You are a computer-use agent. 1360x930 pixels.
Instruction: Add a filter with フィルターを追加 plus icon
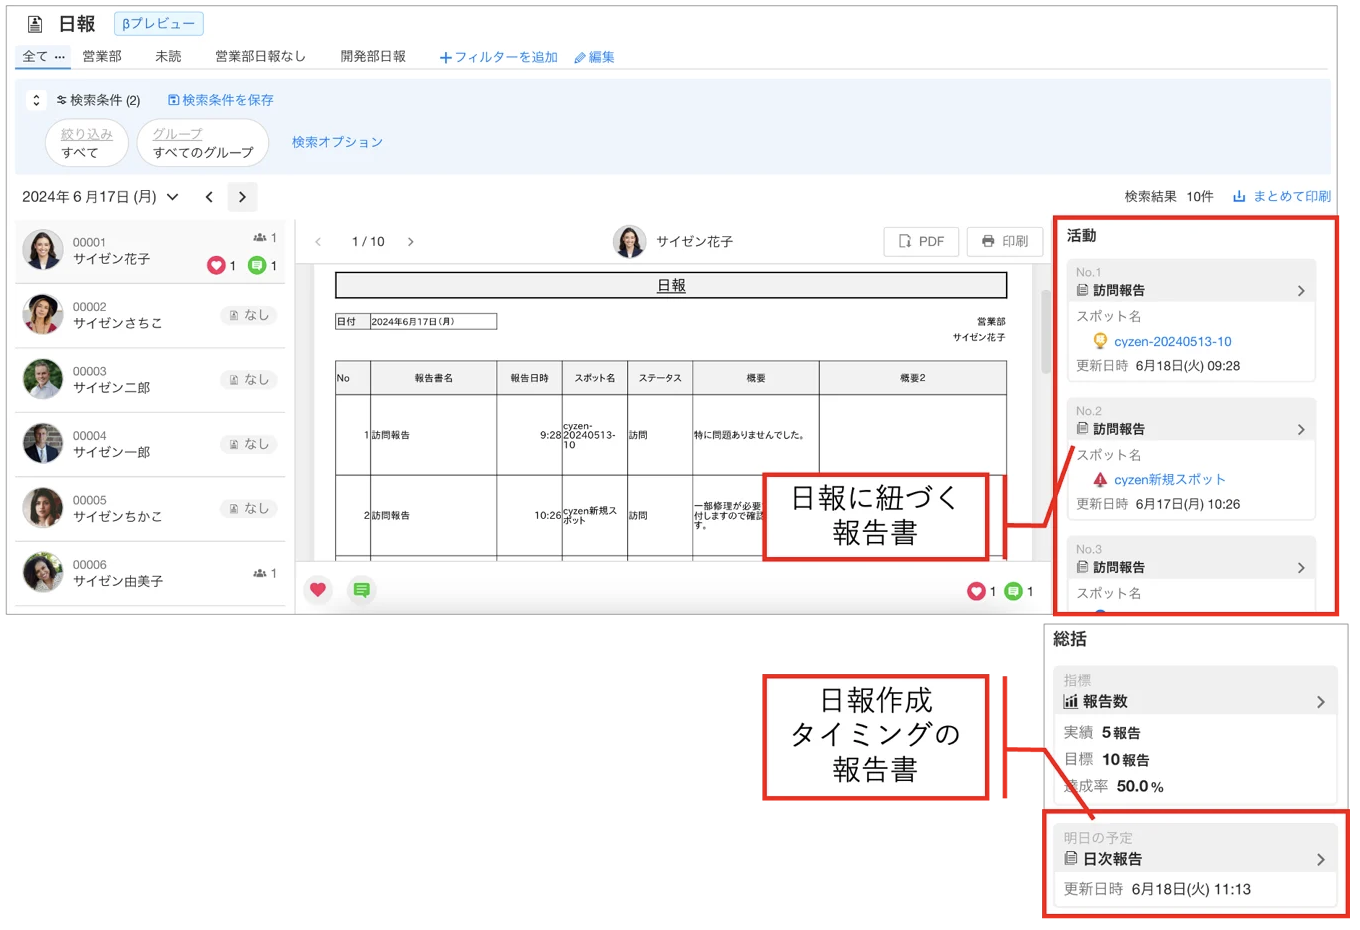[446, 58]
